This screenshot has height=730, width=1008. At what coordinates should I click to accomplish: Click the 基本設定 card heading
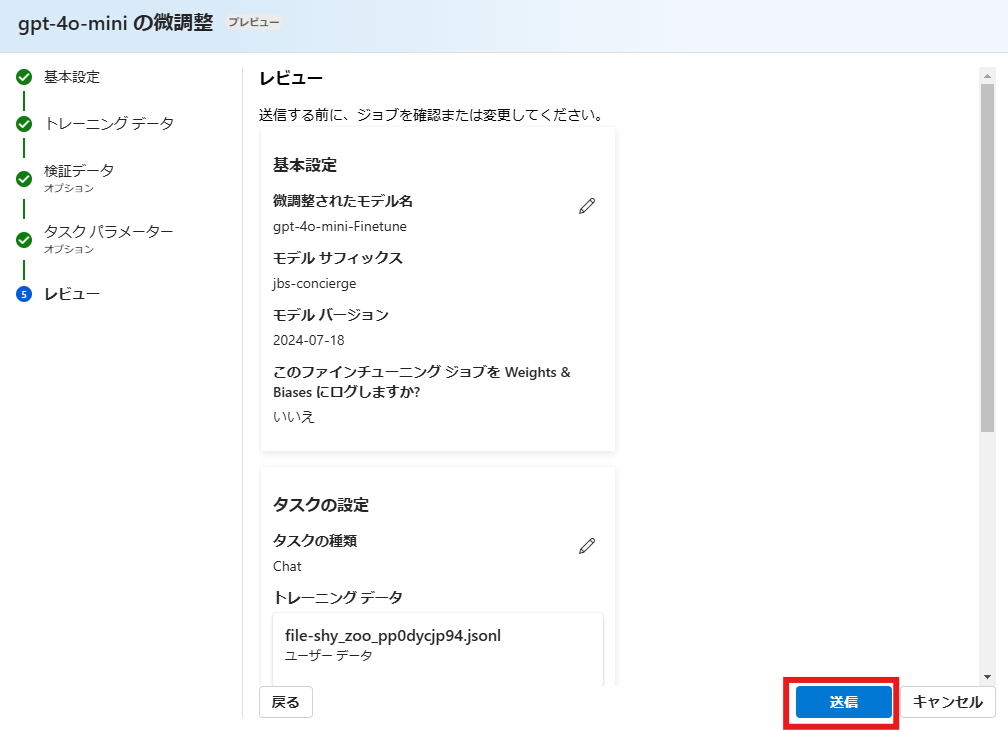click(305, 165)
